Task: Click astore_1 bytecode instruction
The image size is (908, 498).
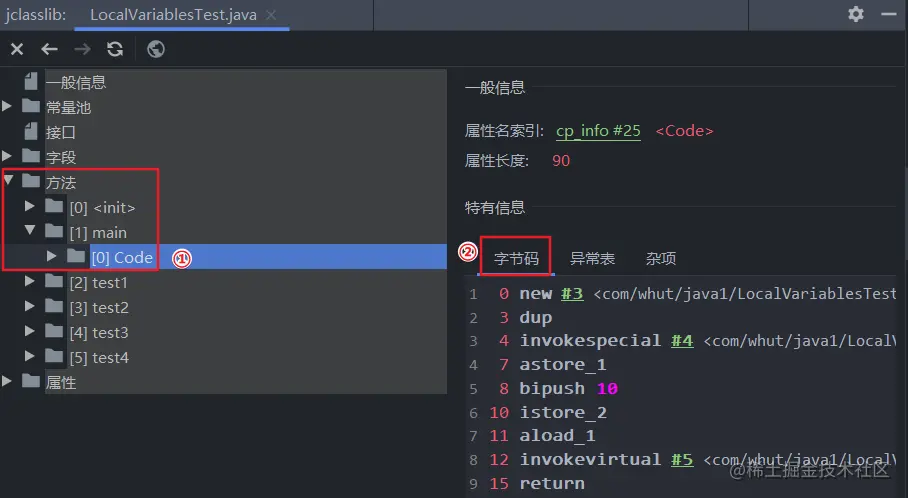Action: [563, 364]
